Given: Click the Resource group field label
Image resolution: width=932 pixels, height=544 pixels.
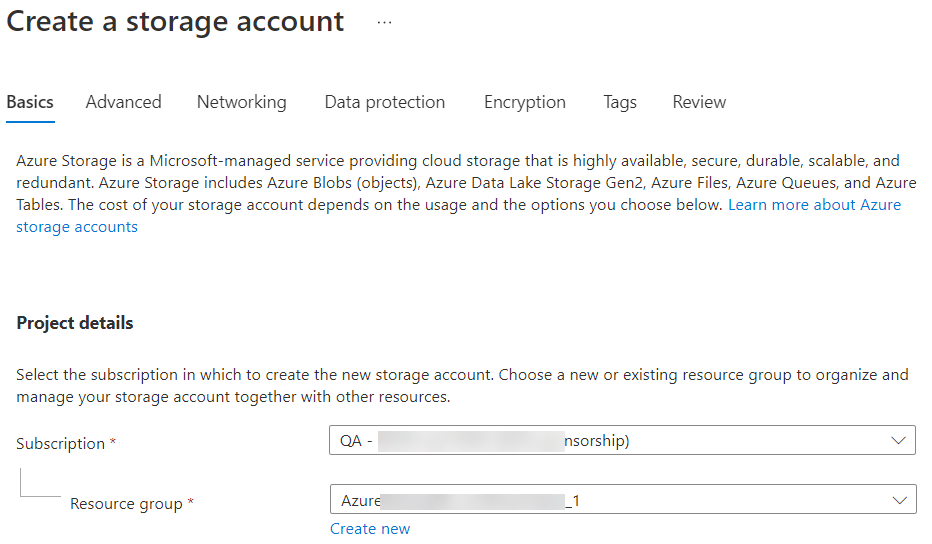Looking at the screenshot, I should pyautogui.click(x=126, y=504).
